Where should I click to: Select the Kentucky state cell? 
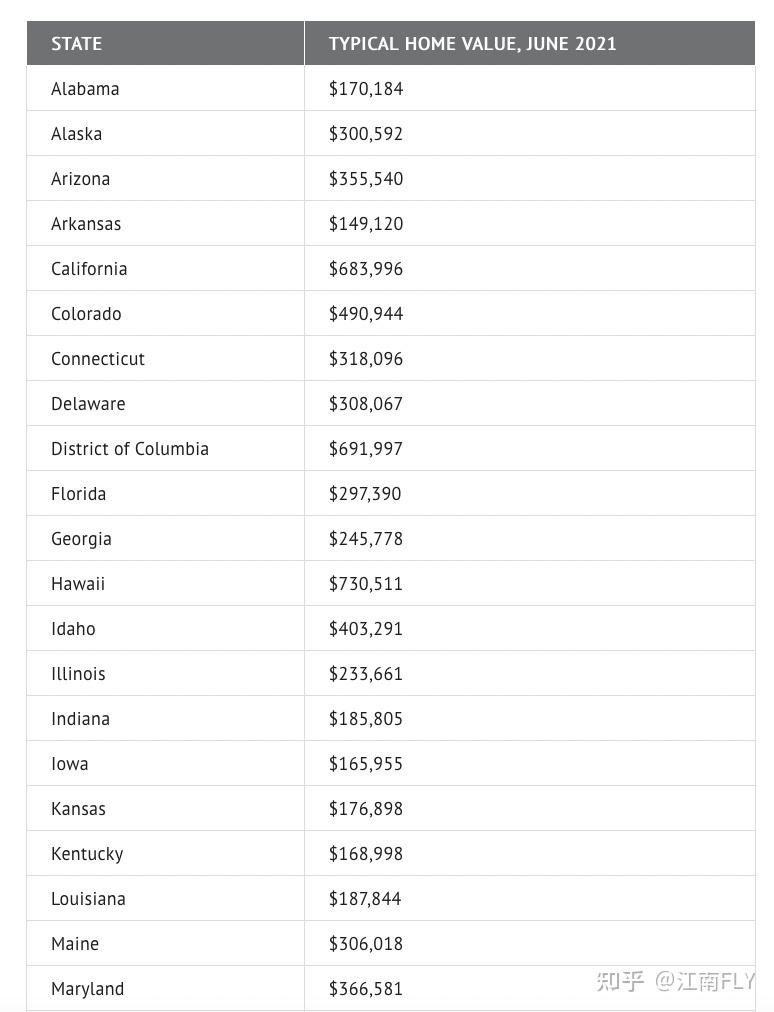87,854
